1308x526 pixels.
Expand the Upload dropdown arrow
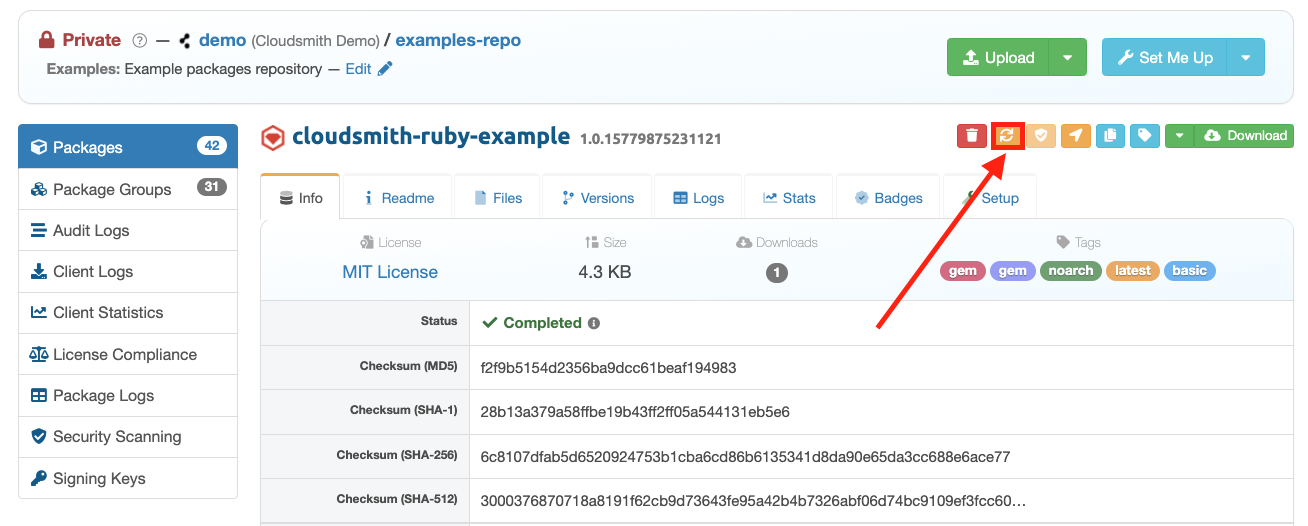(x=1068, y=58)
